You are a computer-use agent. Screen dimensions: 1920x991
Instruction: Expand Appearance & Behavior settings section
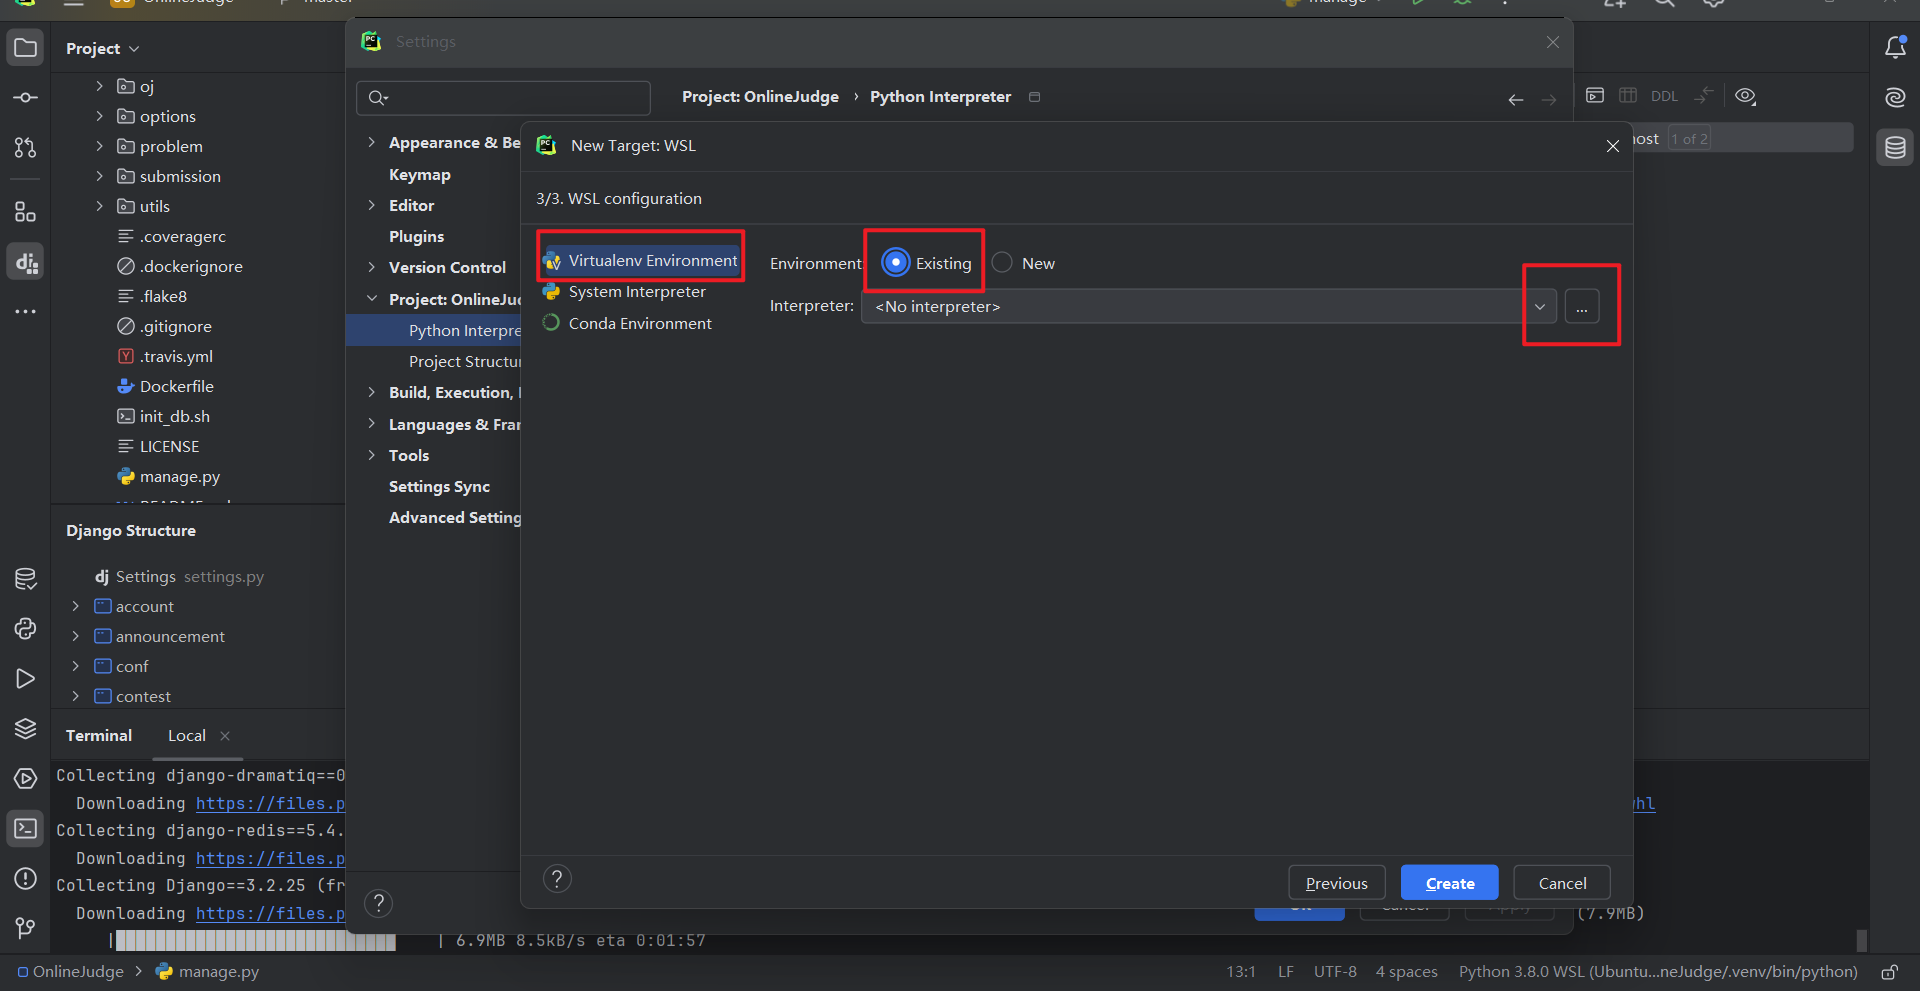371,142
